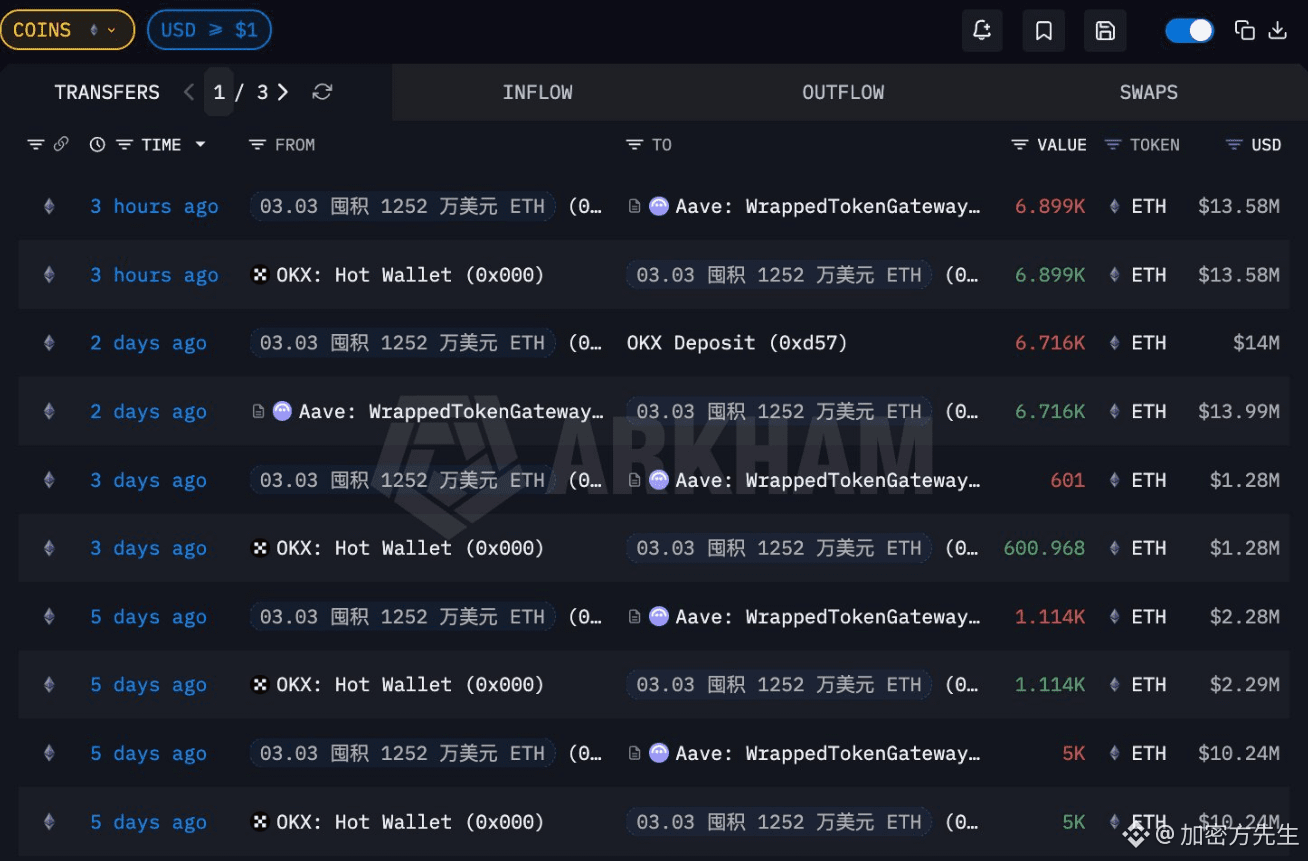Click the ETH token label in the $13.99M row
The height and width of the screenshot is (861, 1308).
[x=1149, y=411]
